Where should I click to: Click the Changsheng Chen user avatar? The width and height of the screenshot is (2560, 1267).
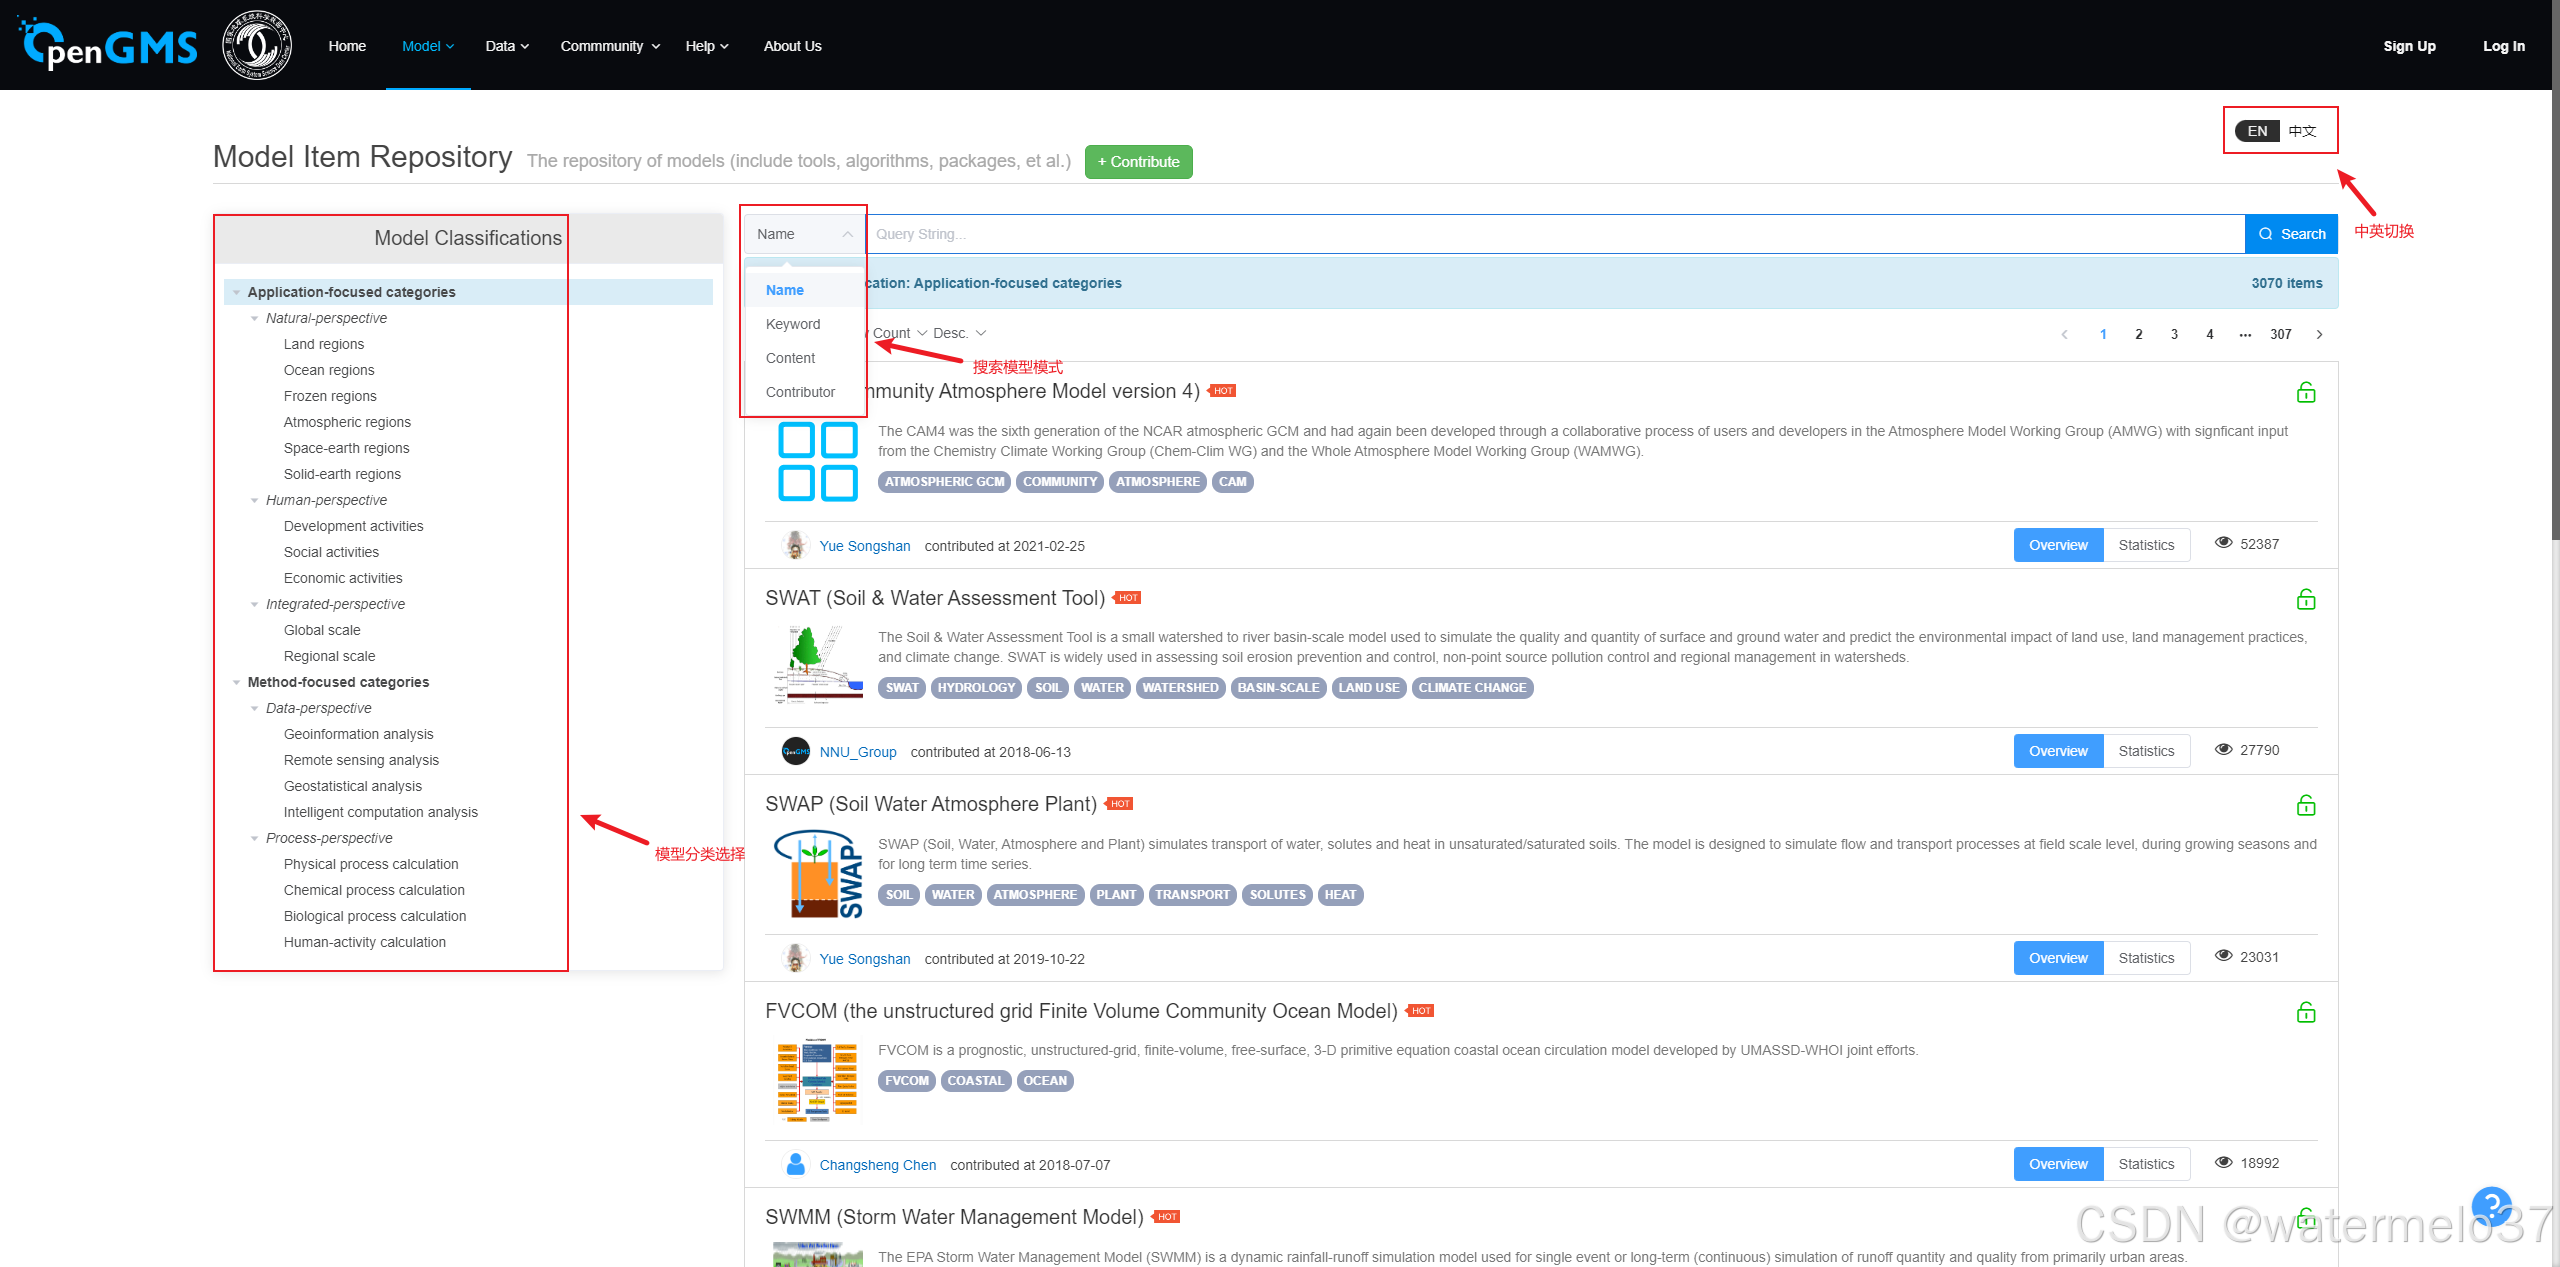(x=796, y=1164)
